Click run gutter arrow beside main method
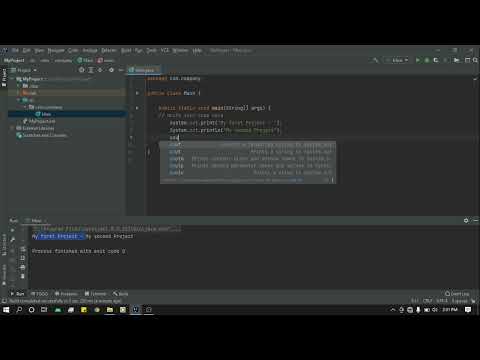The width and height of the screenshot is (480, 360). 137,108
